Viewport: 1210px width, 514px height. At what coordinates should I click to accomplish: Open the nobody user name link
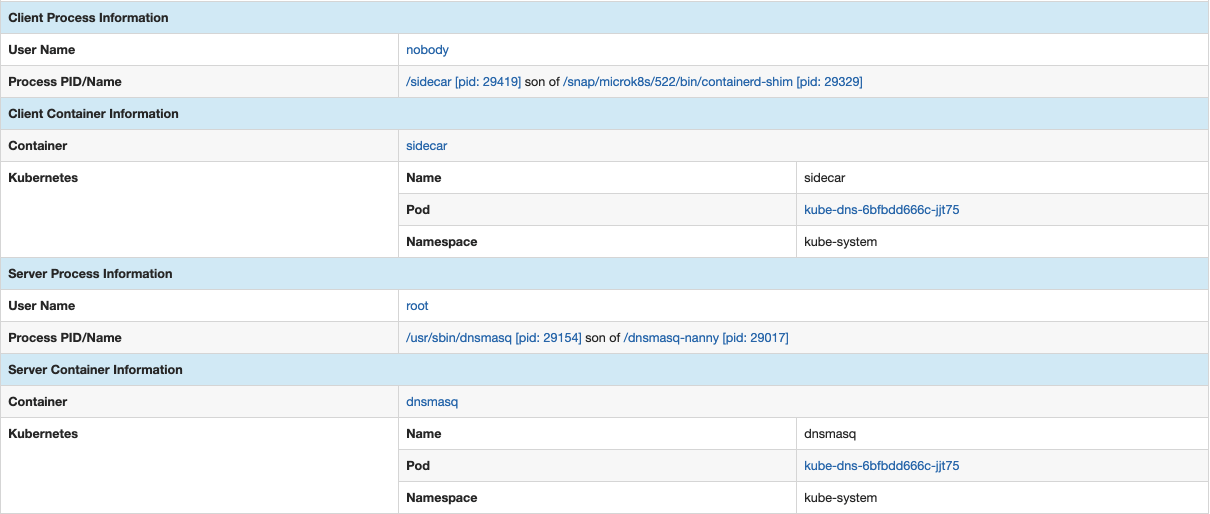(428, 49)
